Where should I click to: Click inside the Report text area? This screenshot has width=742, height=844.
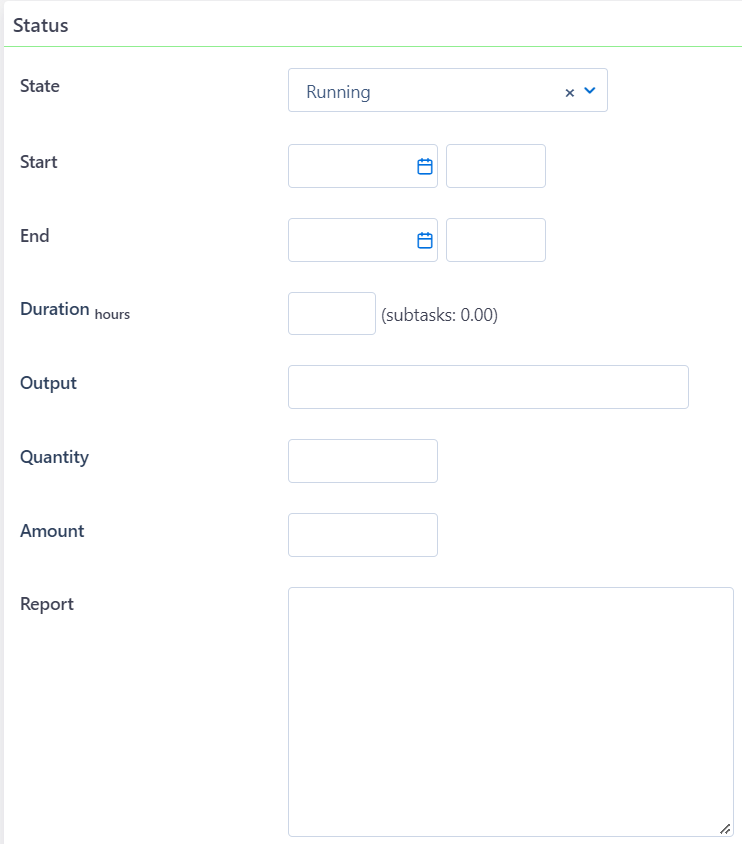click(510, 710)
